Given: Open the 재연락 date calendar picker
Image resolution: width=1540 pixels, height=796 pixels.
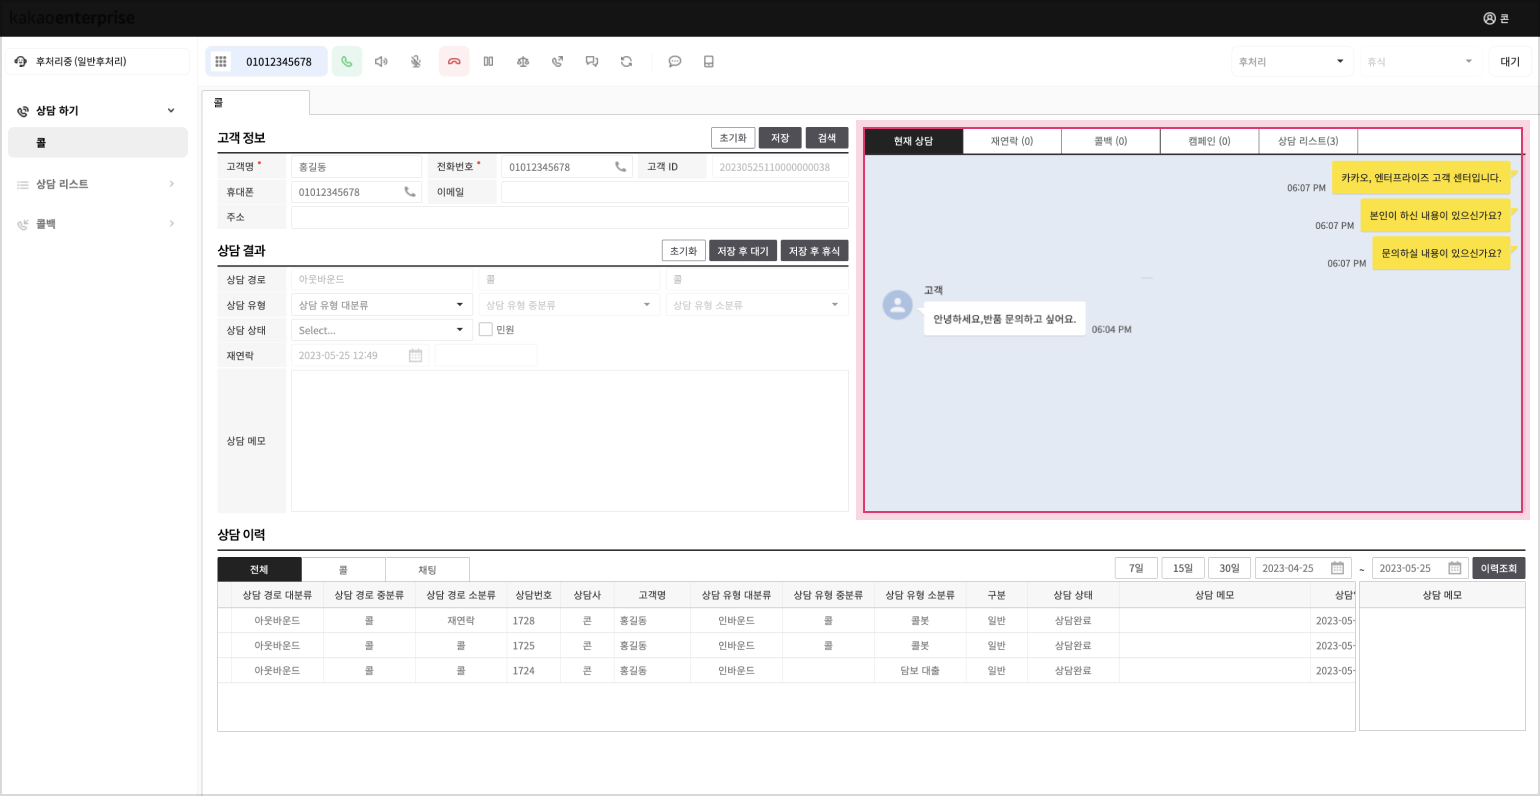Looking at the screenshot, I should click(415, 356).
